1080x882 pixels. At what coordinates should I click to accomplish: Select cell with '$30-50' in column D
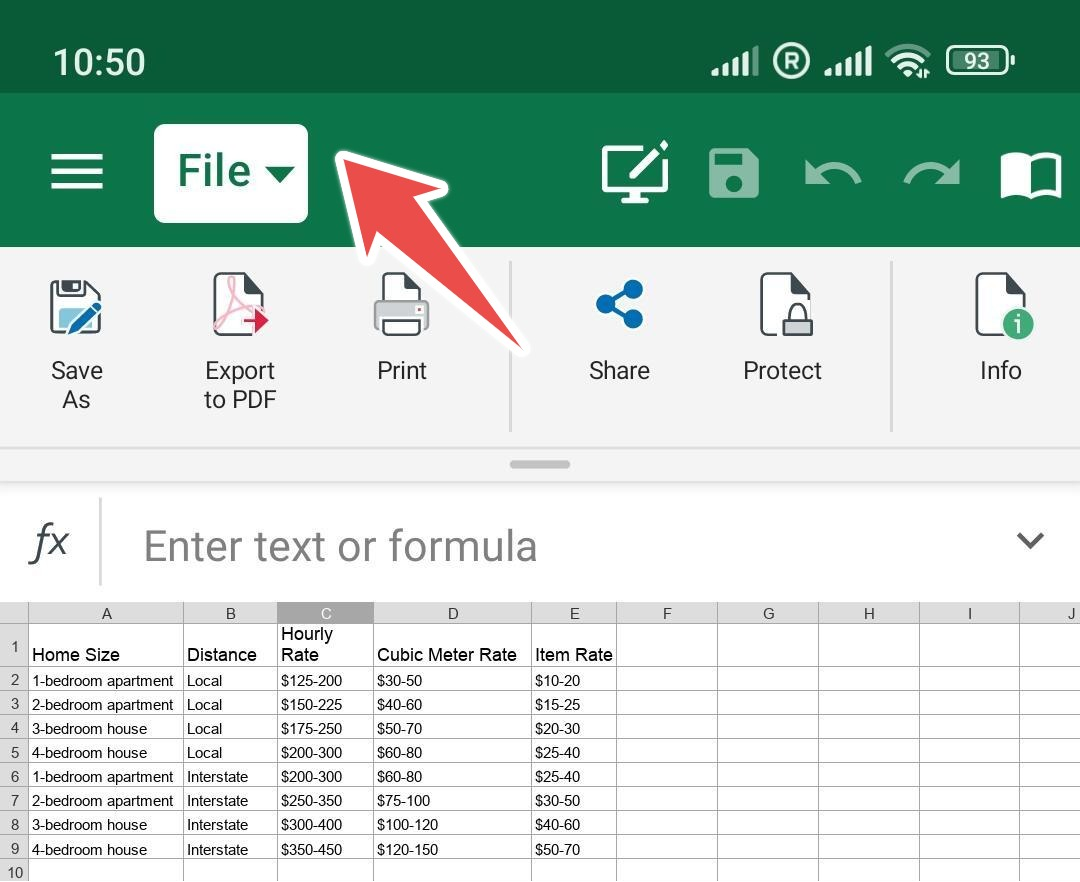click(453, 680)
